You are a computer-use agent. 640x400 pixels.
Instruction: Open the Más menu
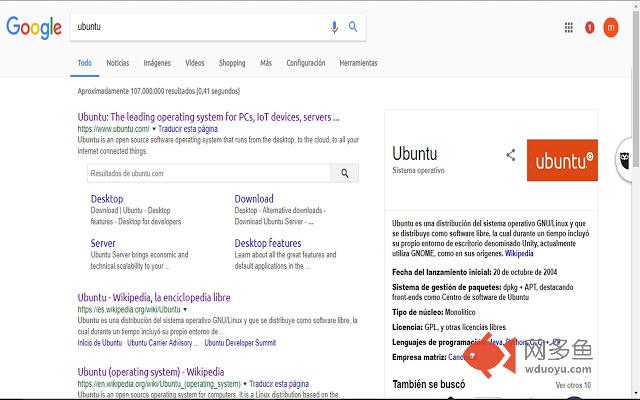pos(266,63)
